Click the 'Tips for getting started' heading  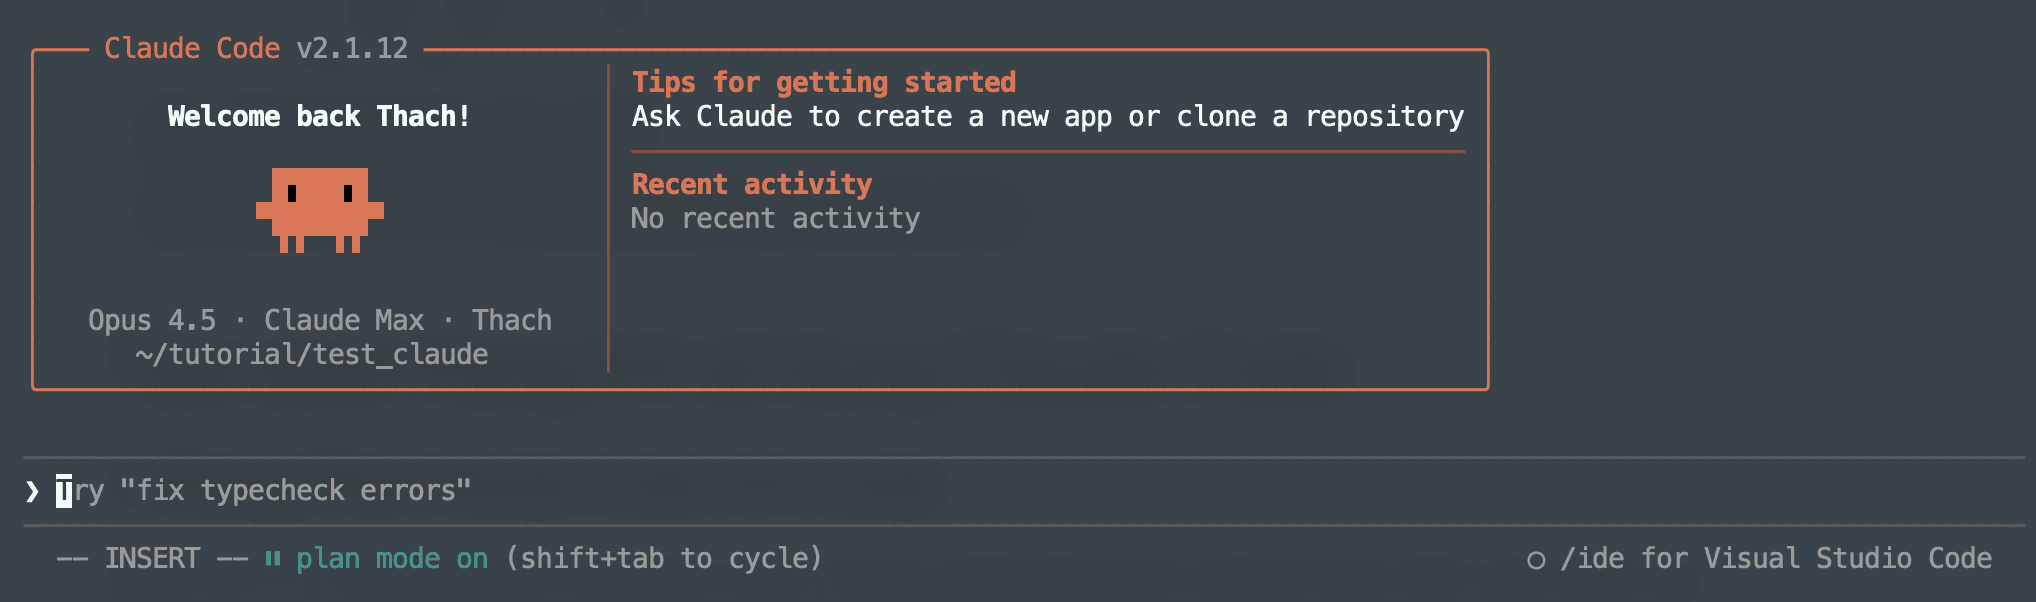coord(824,82)
